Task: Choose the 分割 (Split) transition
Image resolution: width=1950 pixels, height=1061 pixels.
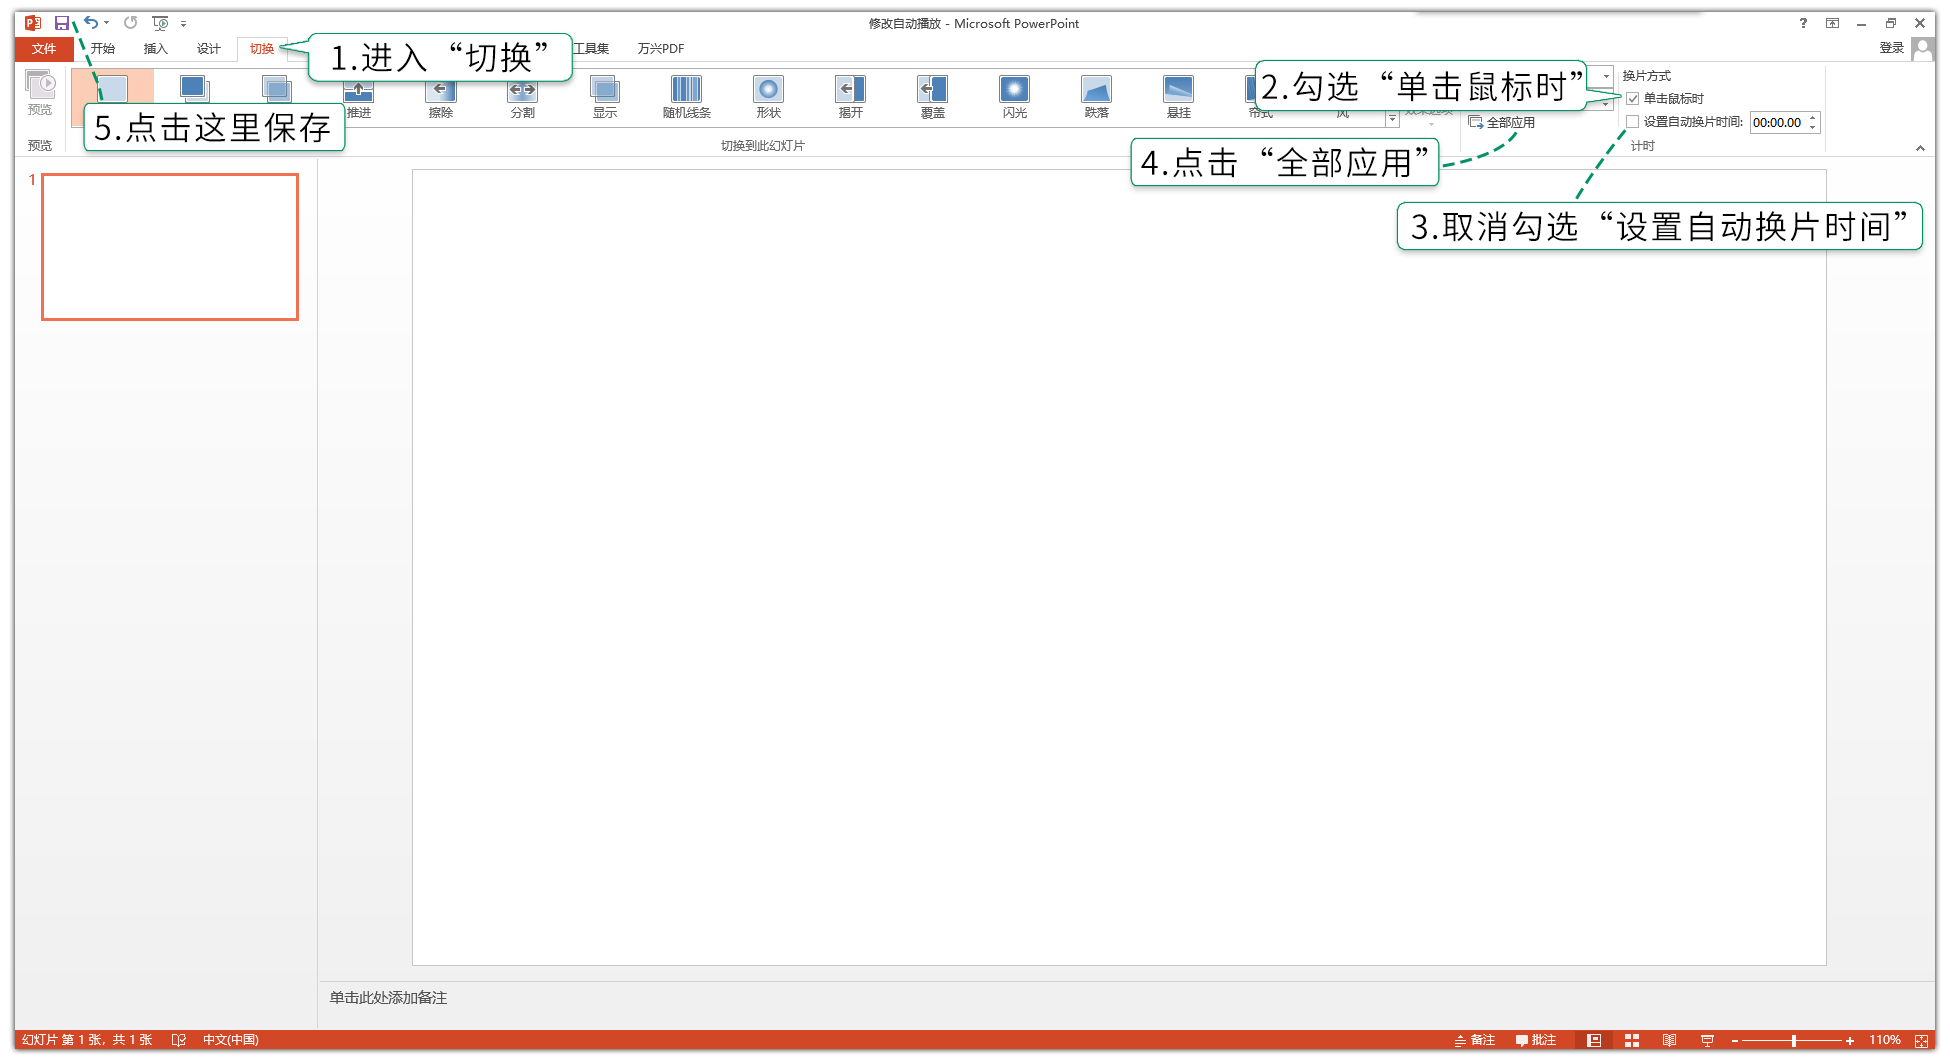Action: coord(523,97)
